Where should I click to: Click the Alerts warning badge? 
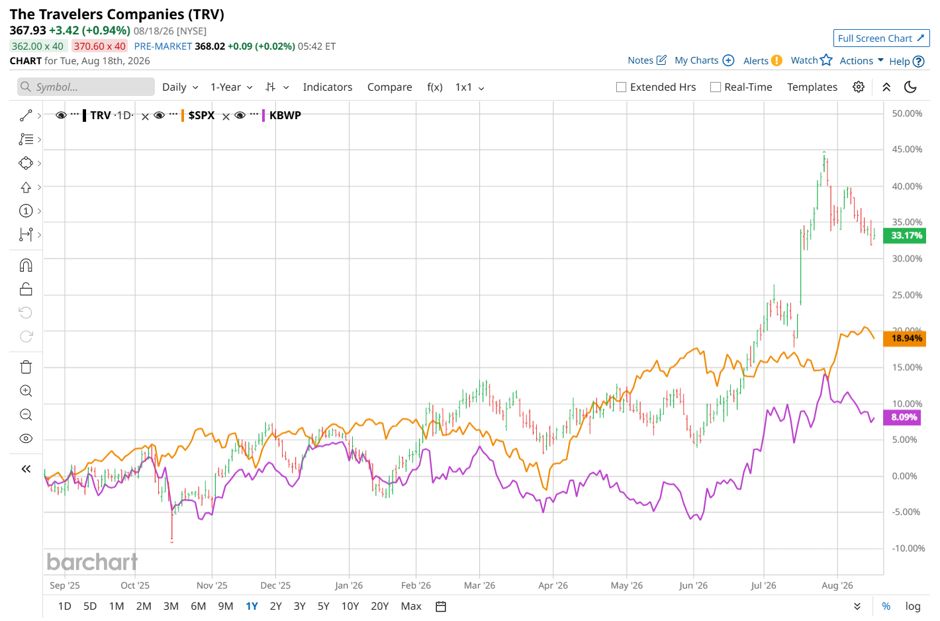776,60
